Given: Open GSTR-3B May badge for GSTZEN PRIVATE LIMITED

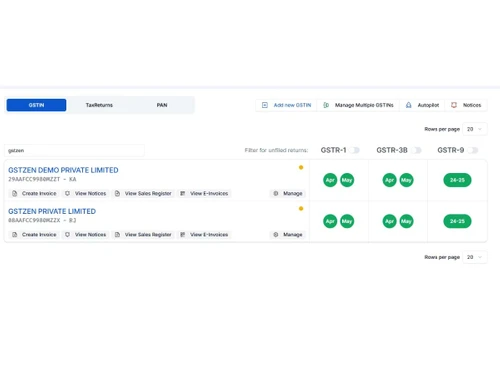Looking at the screenshot, I should [x=406, y=221].
